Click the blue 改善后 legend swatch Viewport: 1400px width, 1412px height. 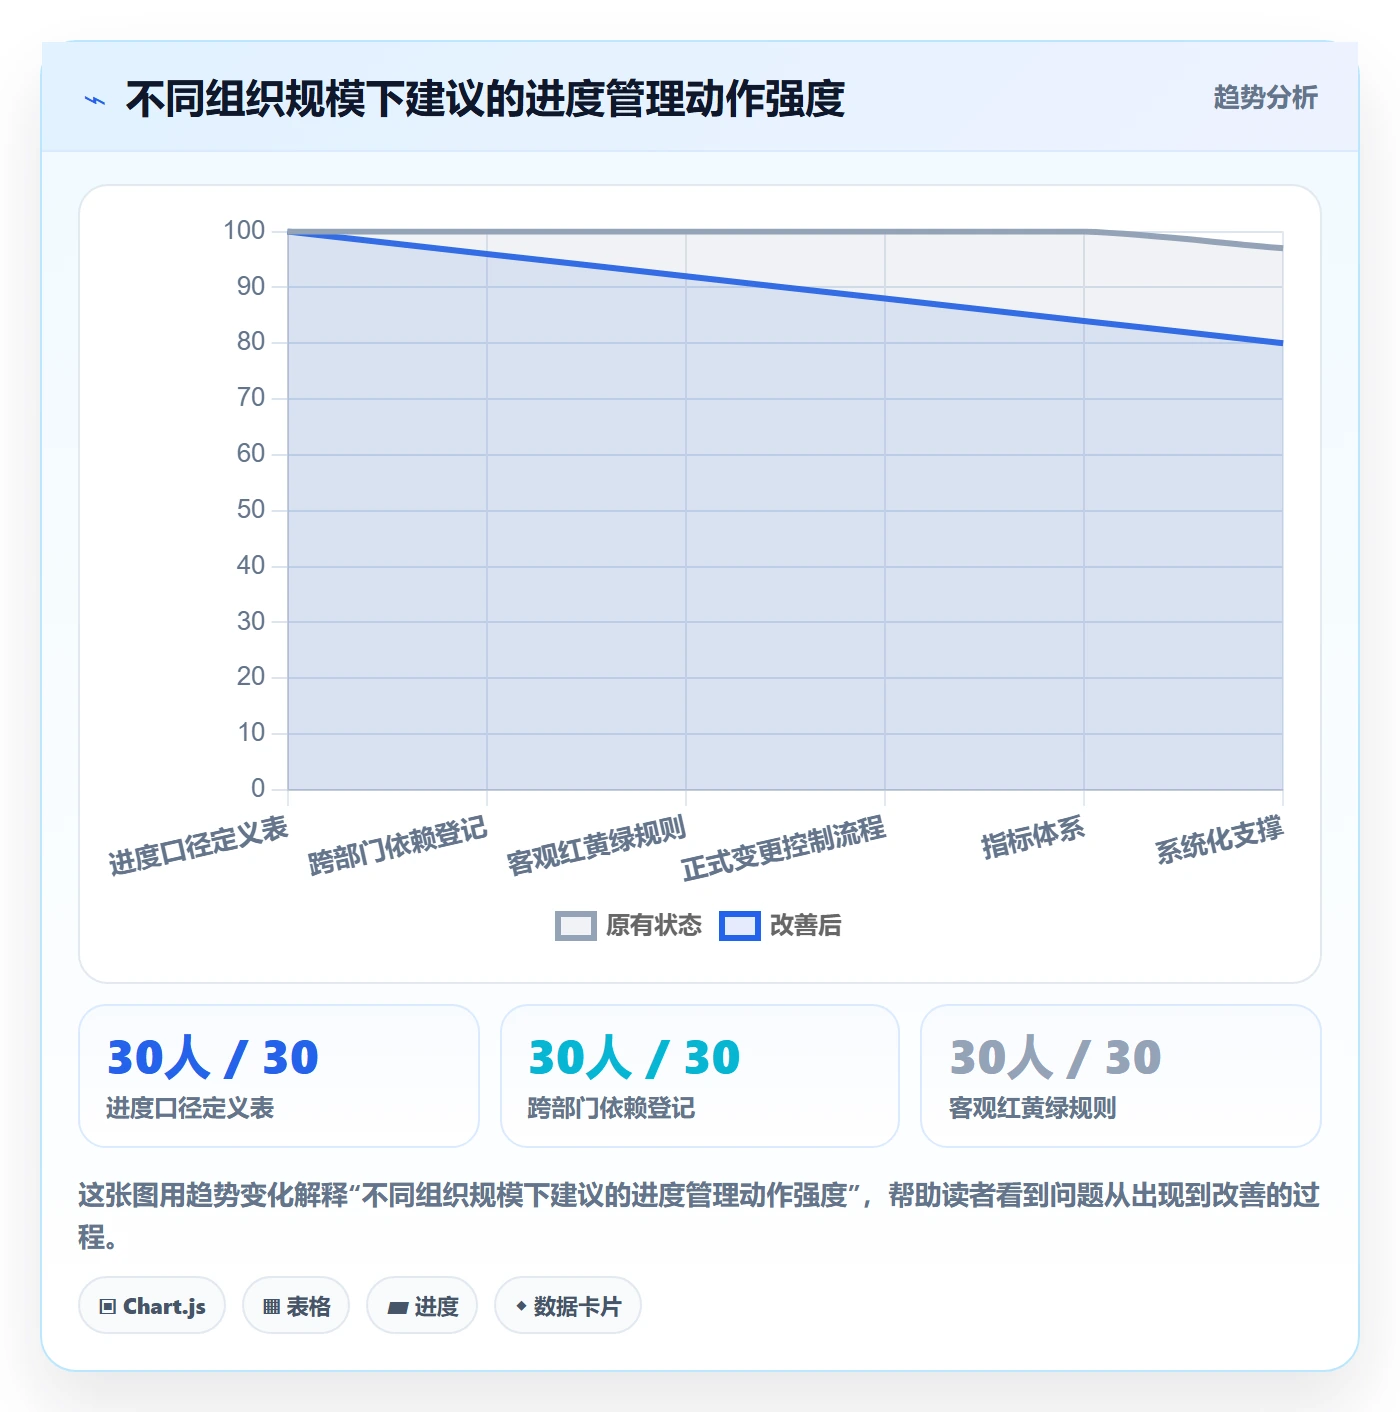(x=740, y=926)
